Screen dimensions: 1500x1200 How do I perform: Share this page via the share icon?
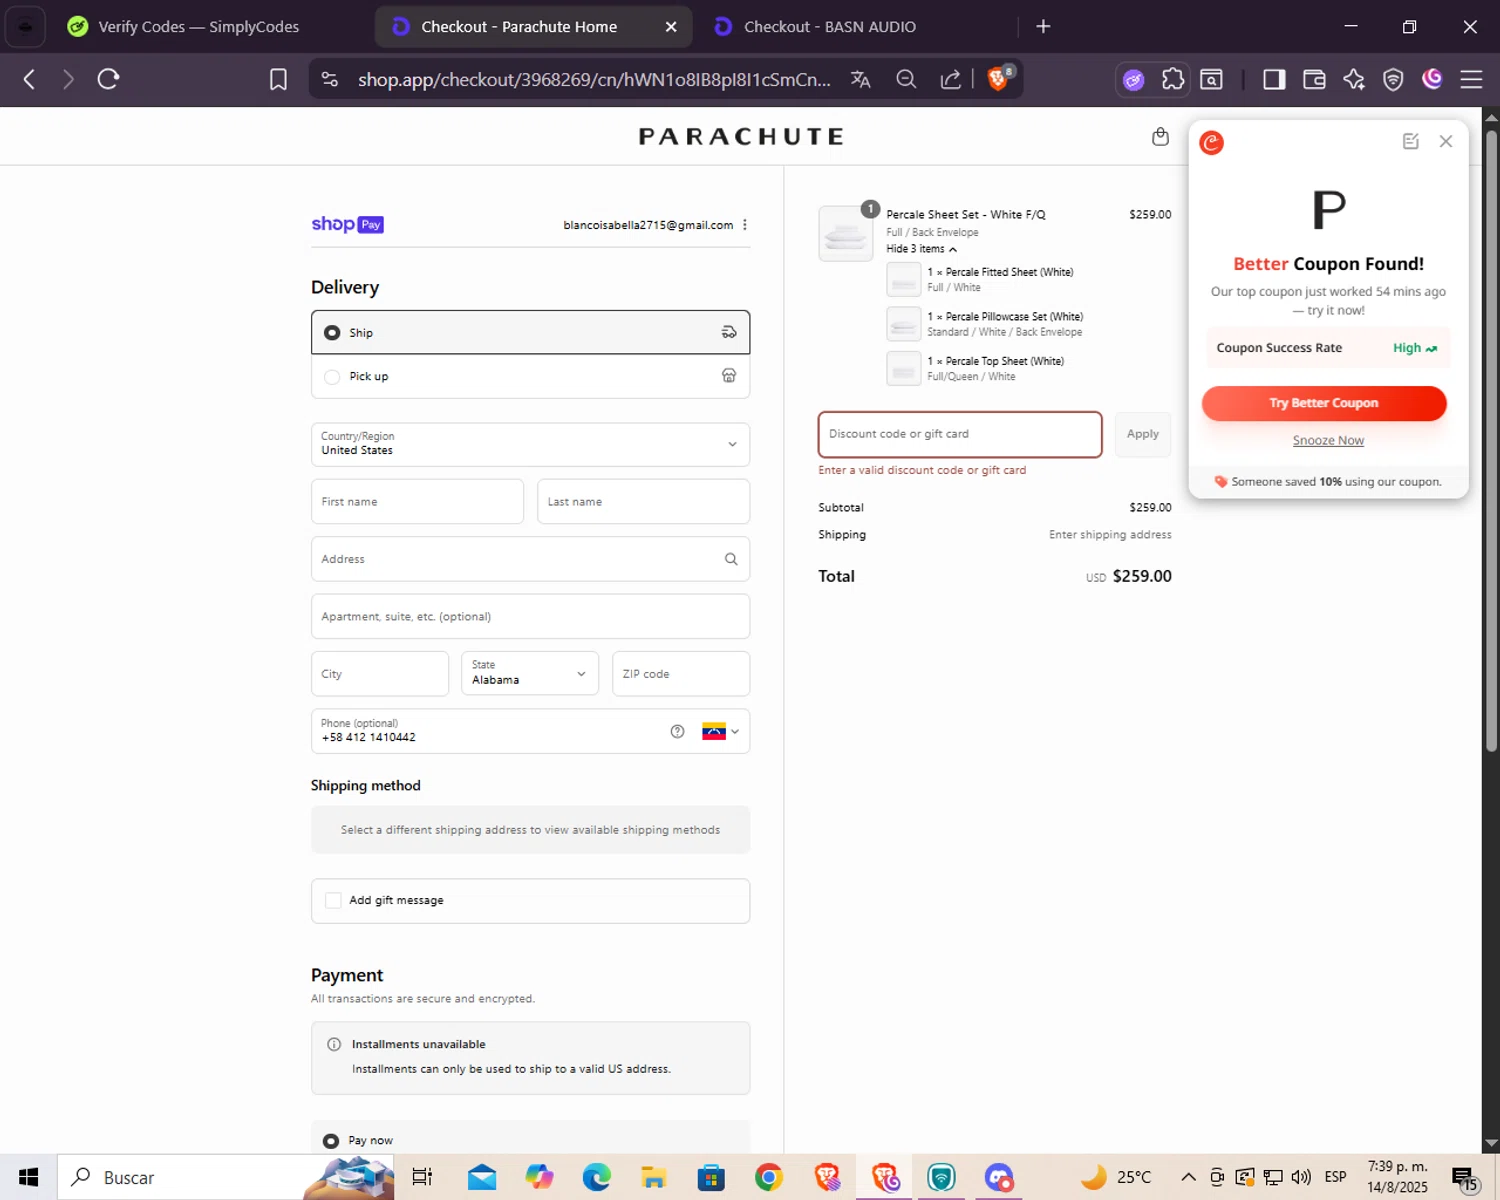(951, 79)
